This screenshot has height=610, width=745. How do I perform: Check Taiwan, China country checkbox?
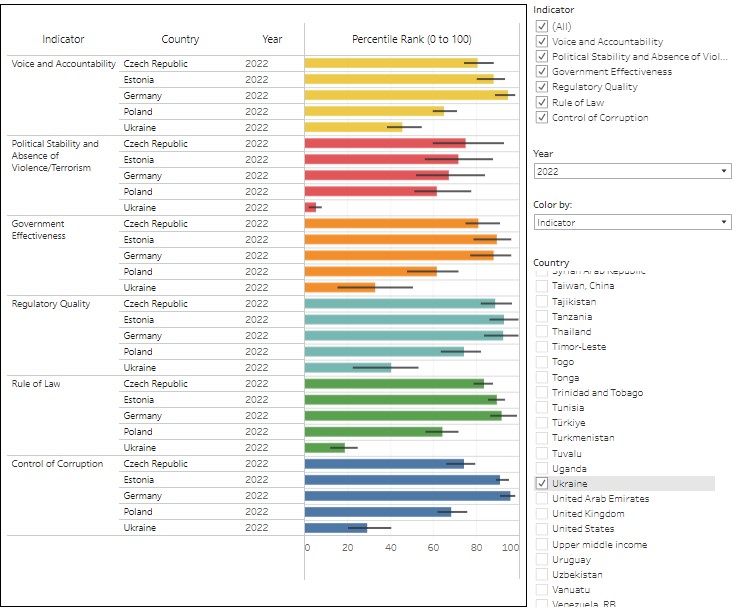[542, 286]
